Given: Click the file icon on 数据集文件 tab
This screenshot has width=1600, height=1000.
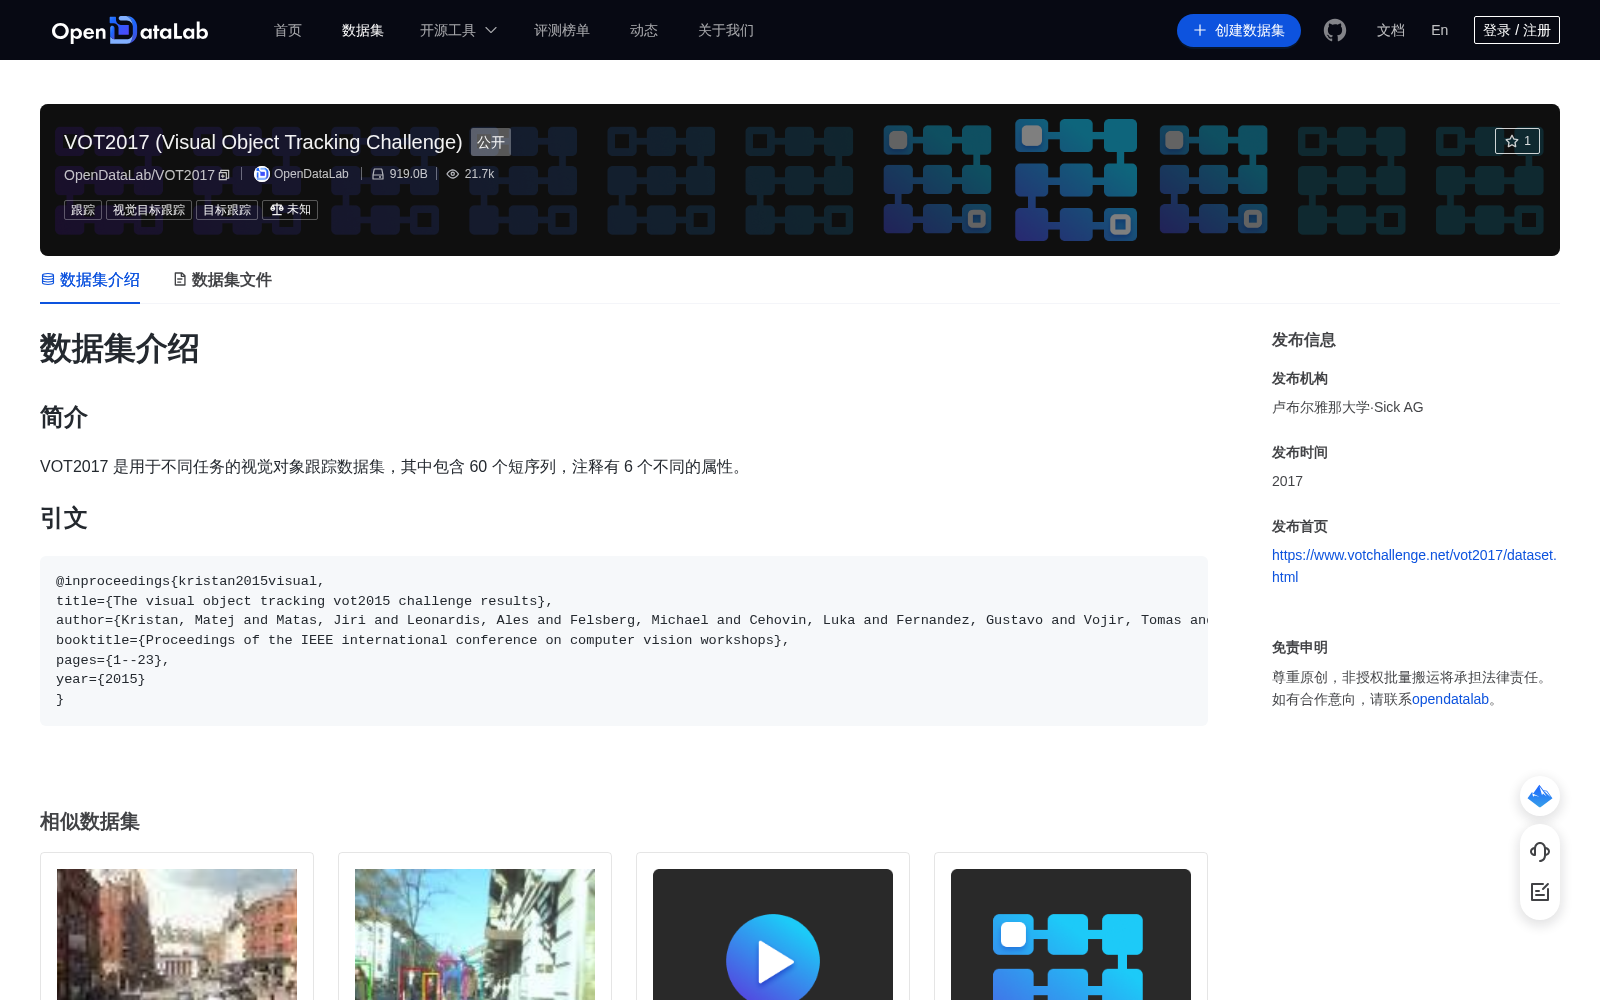Looking at the screenshot, I should [x=180, y=279].
